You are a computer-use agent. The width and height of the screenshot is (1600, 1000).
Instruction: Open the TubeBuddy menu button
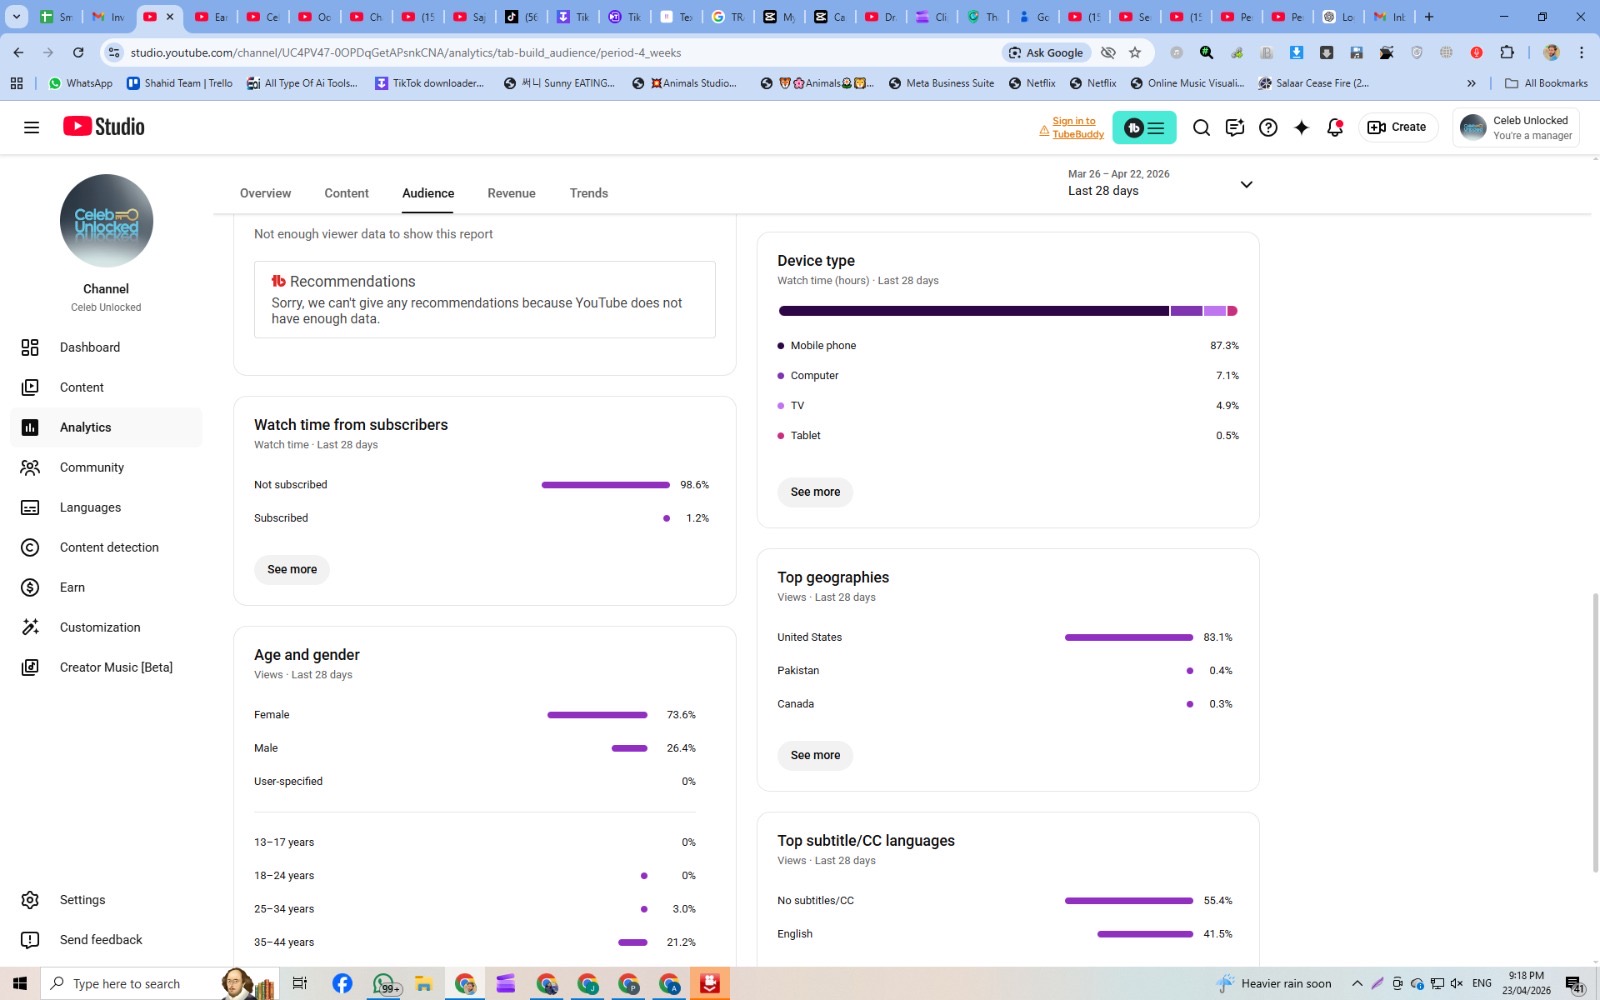[1144, 127]
